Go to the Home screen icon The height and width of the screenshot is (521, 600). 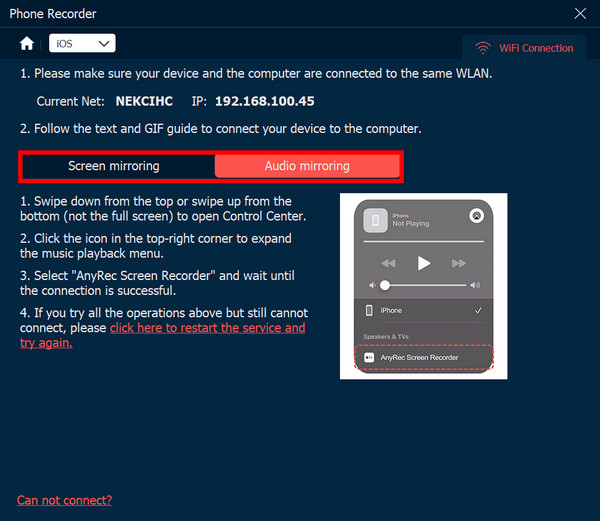[x=27, y=43]
